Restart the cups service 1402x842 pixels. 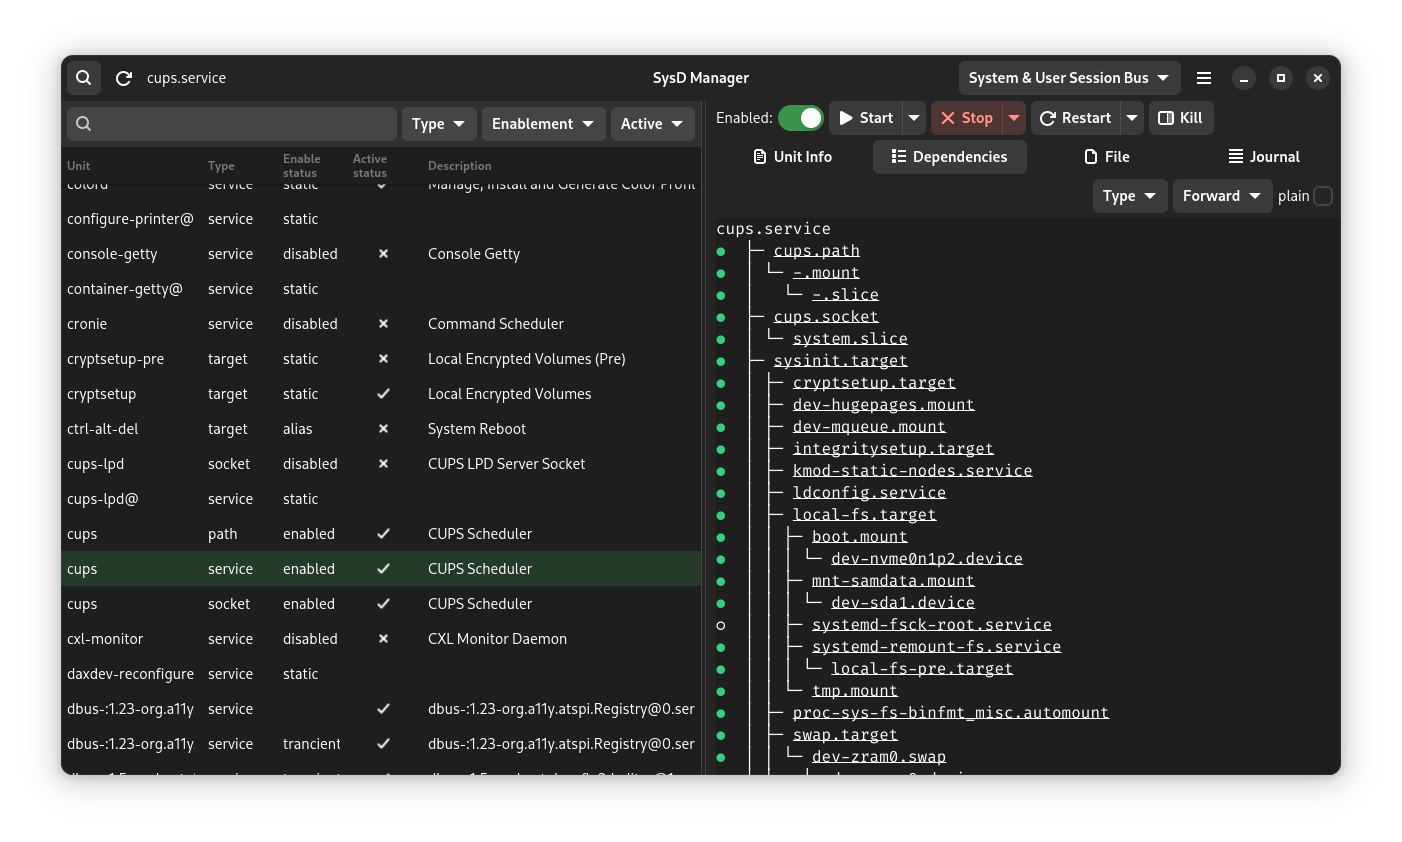coord(1076,118)
